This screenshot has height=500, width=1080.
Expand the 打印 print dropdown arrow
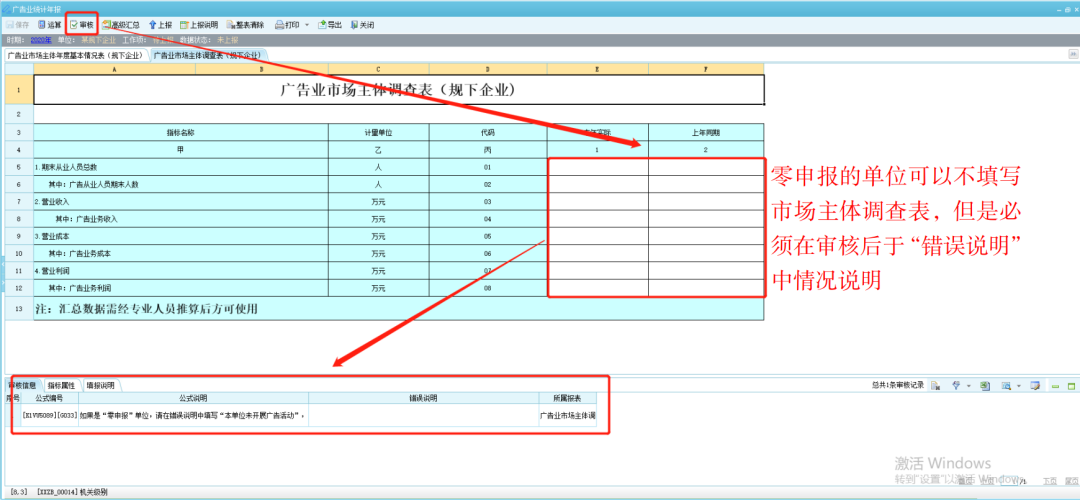pos(307,25)
